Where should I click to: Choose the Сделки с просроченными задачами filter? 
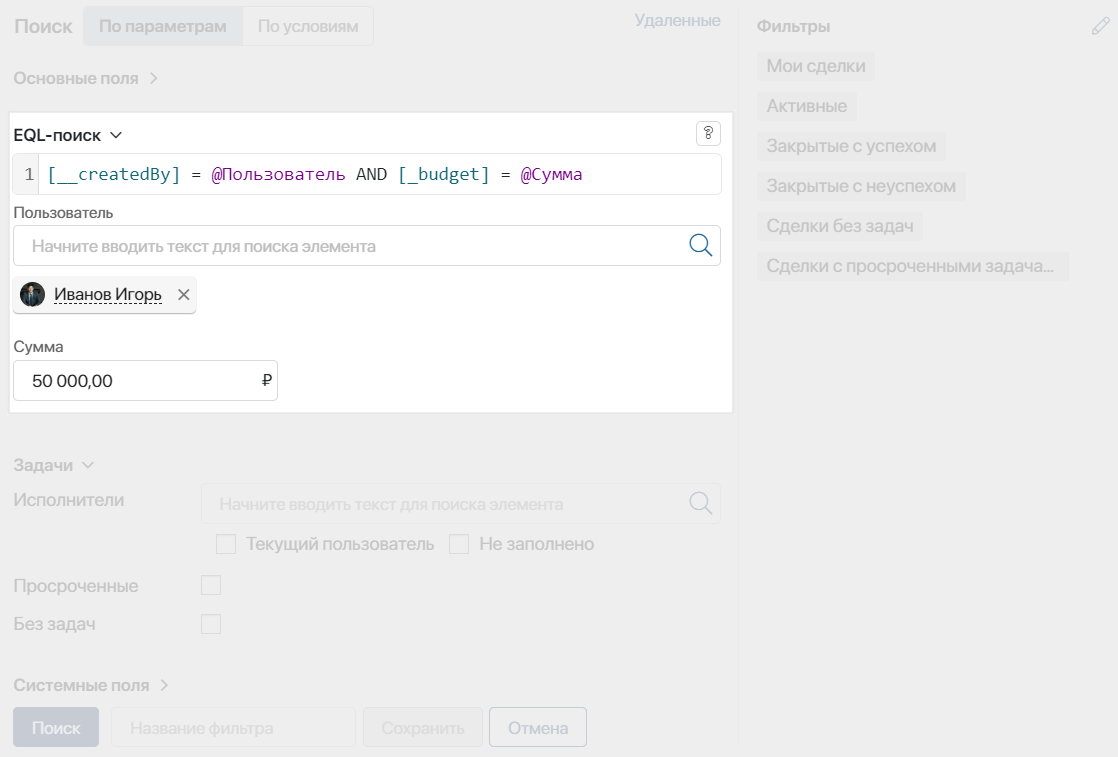coord(912,266)
